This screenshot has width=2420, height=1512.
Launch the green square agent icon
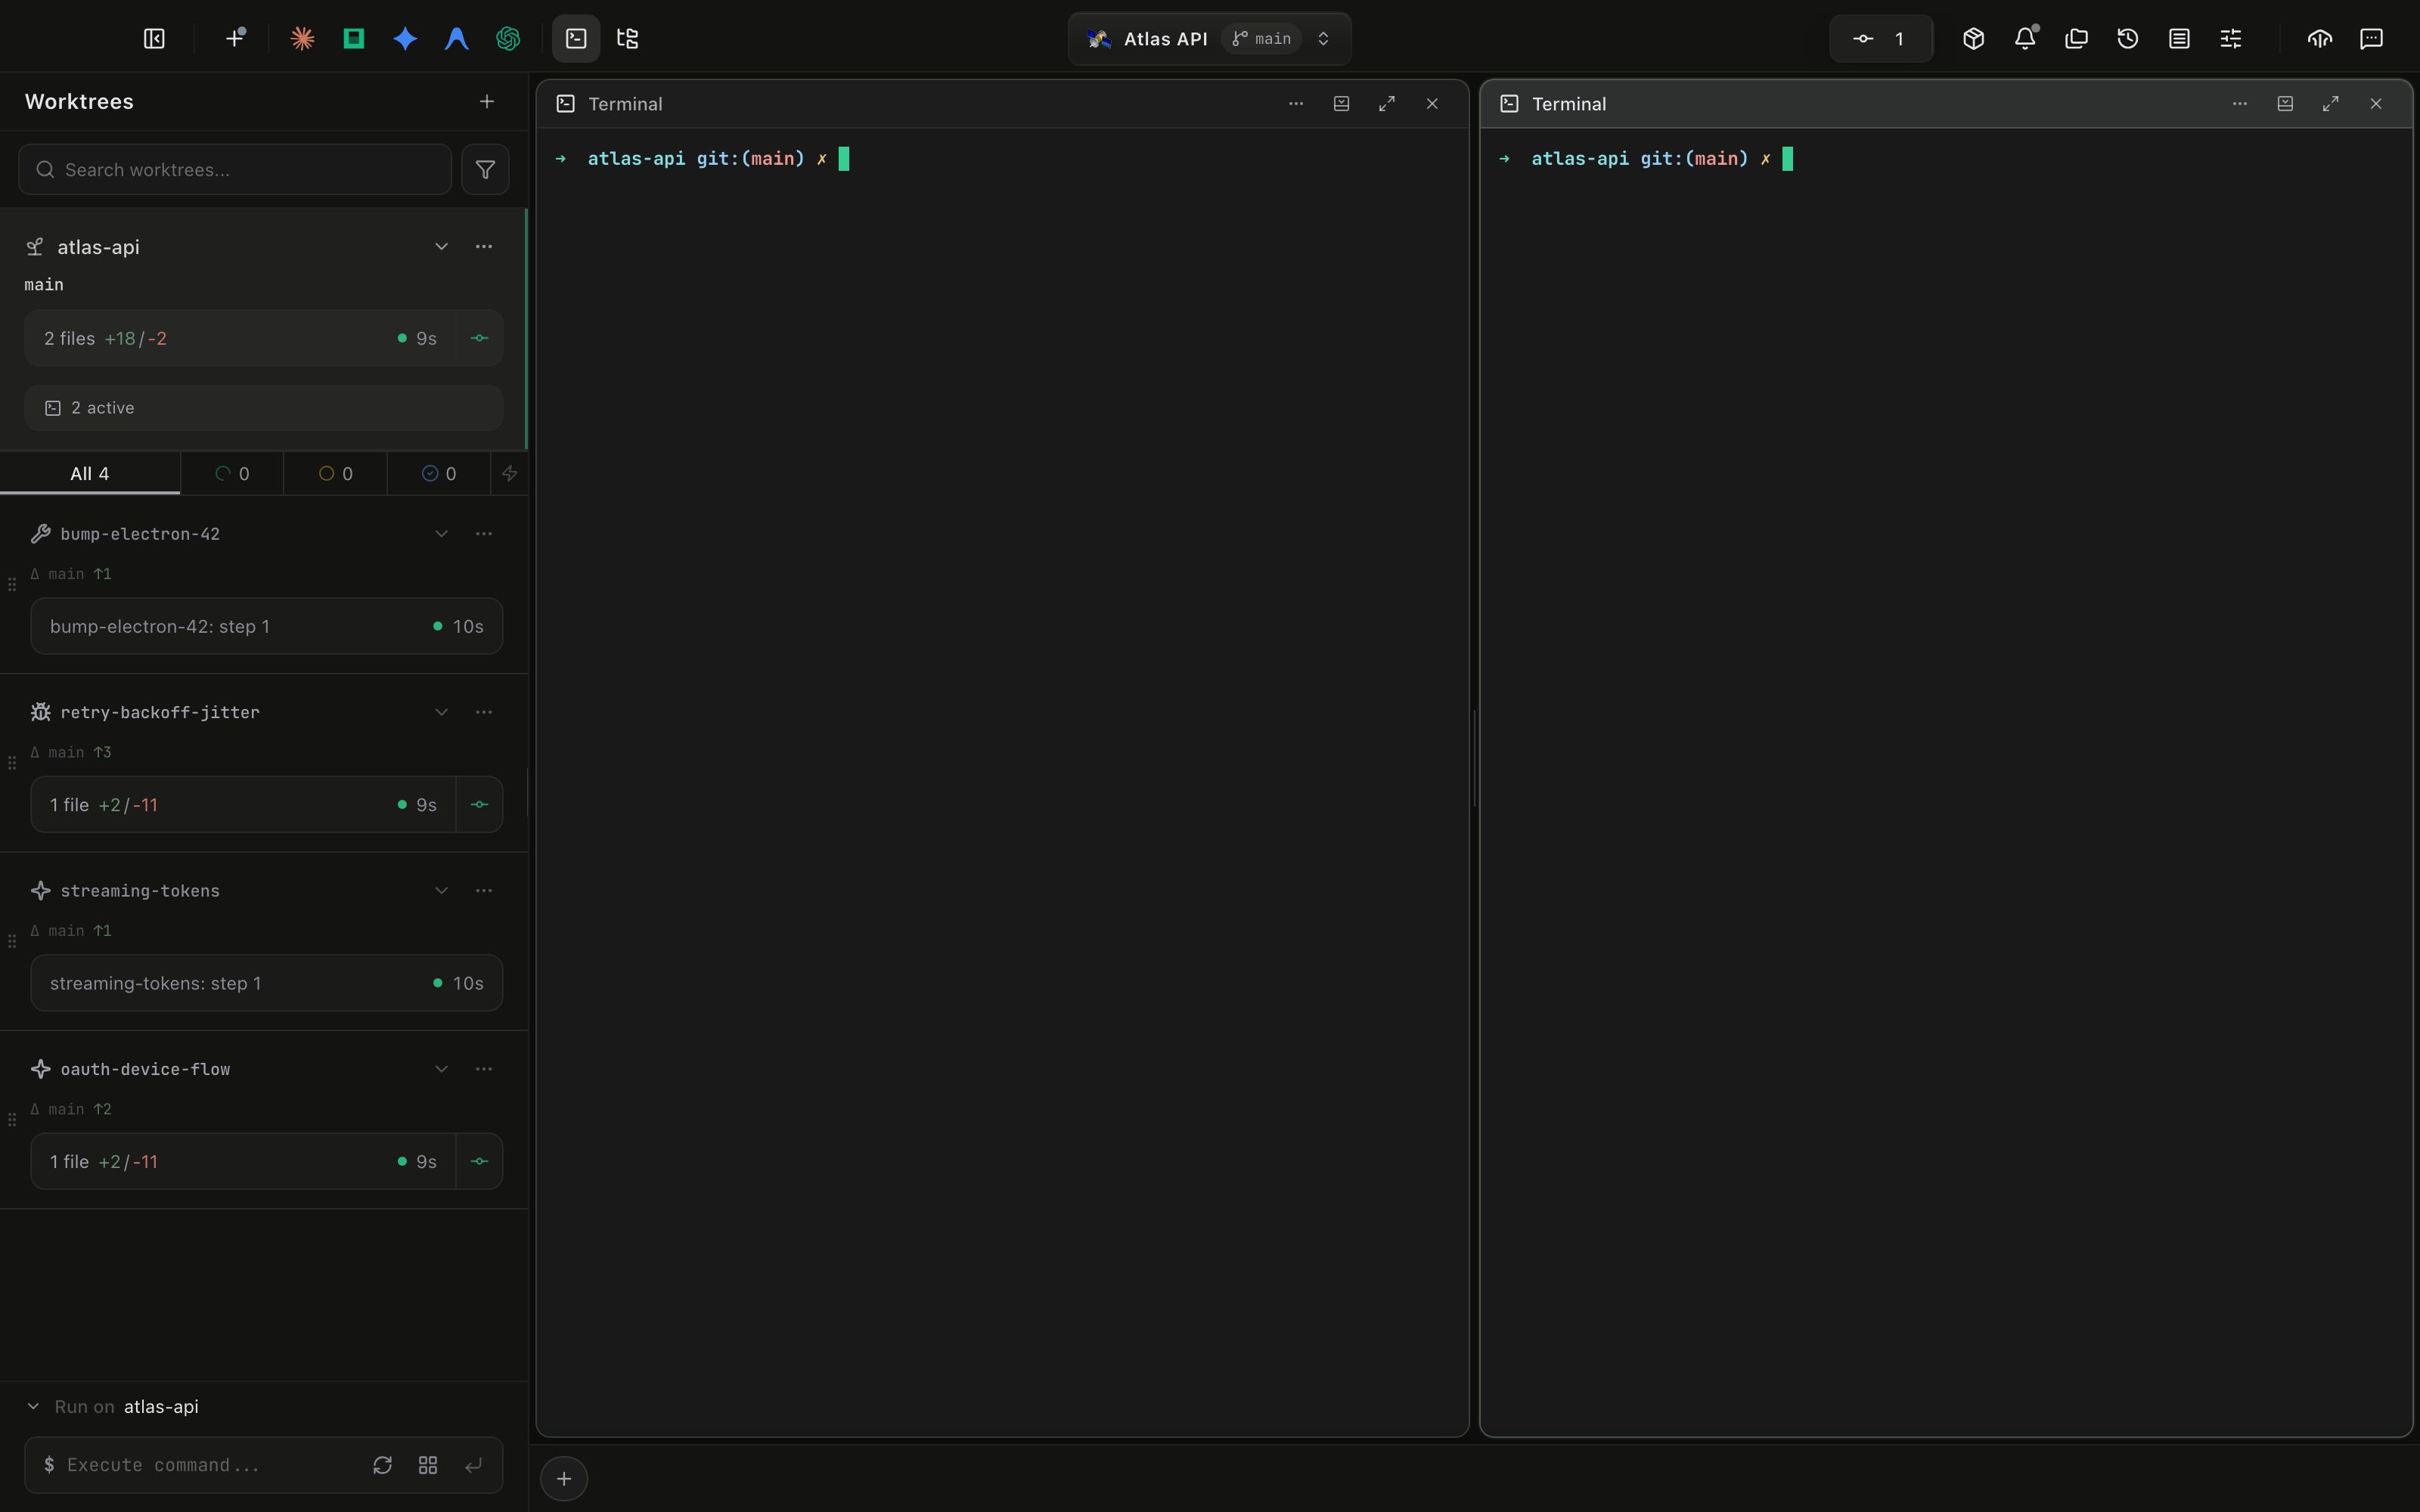click(353, 39)
